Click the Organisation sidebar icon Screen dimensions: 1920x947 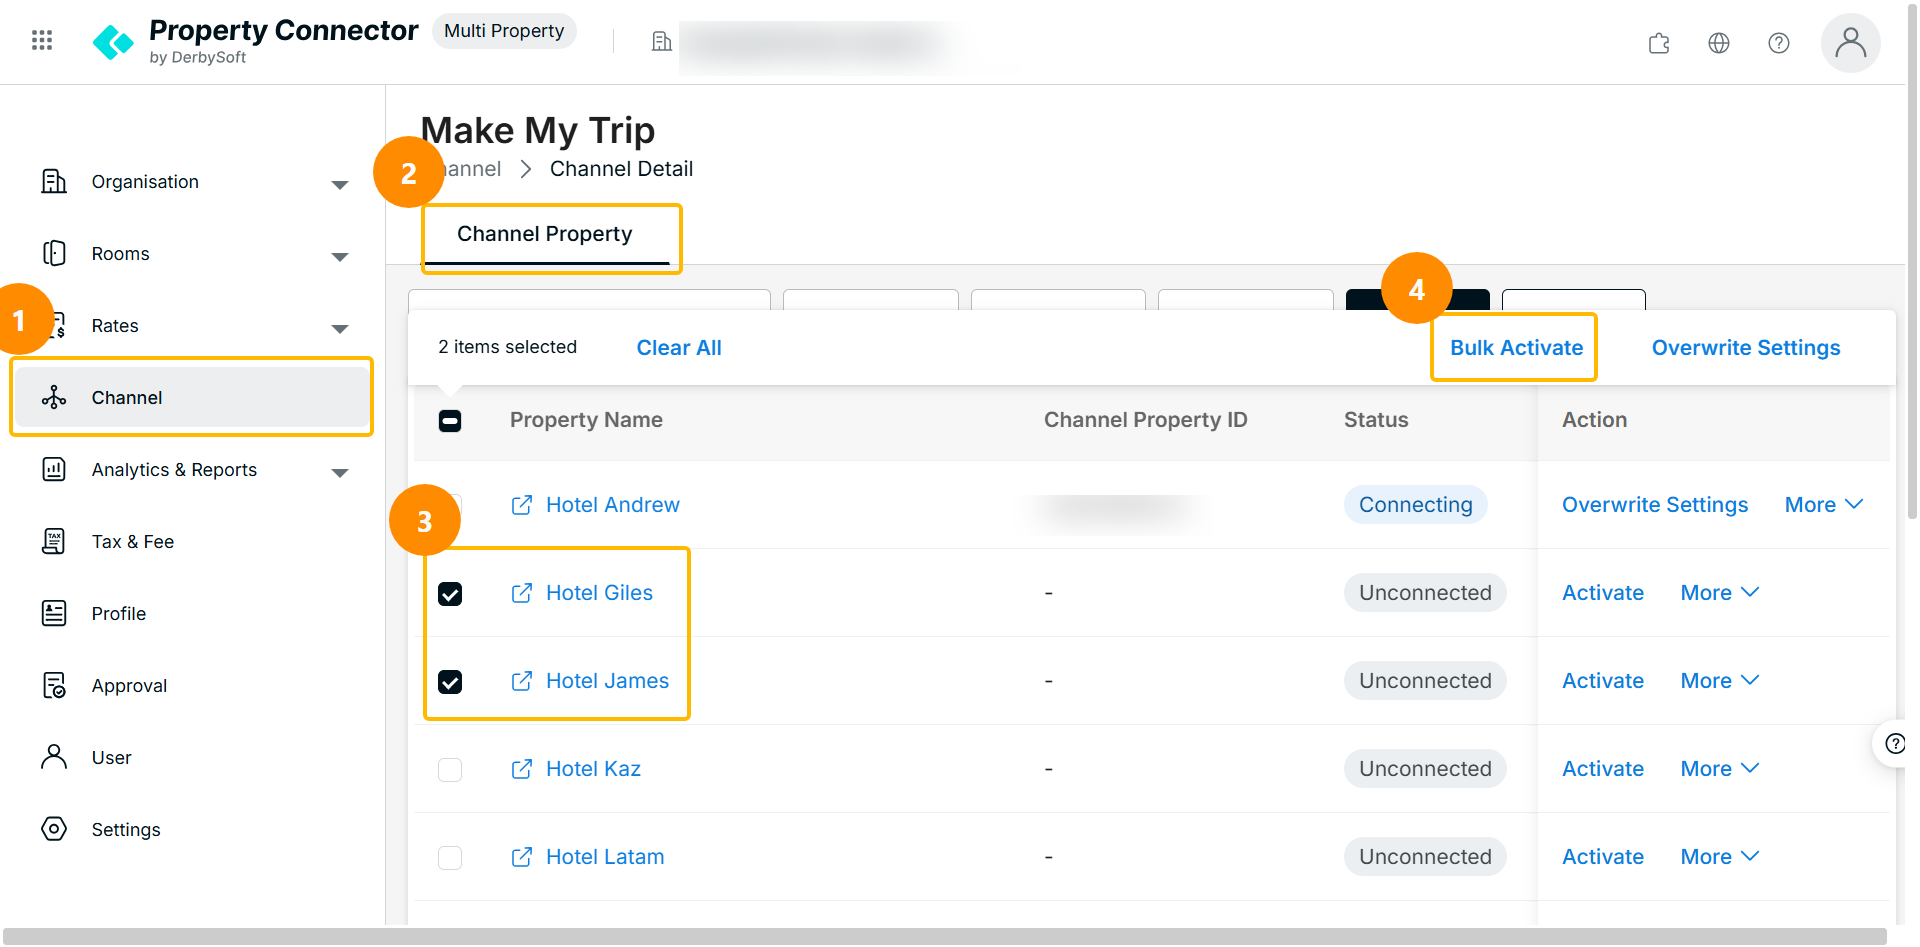pyautogui.click(x=54, y=181)
